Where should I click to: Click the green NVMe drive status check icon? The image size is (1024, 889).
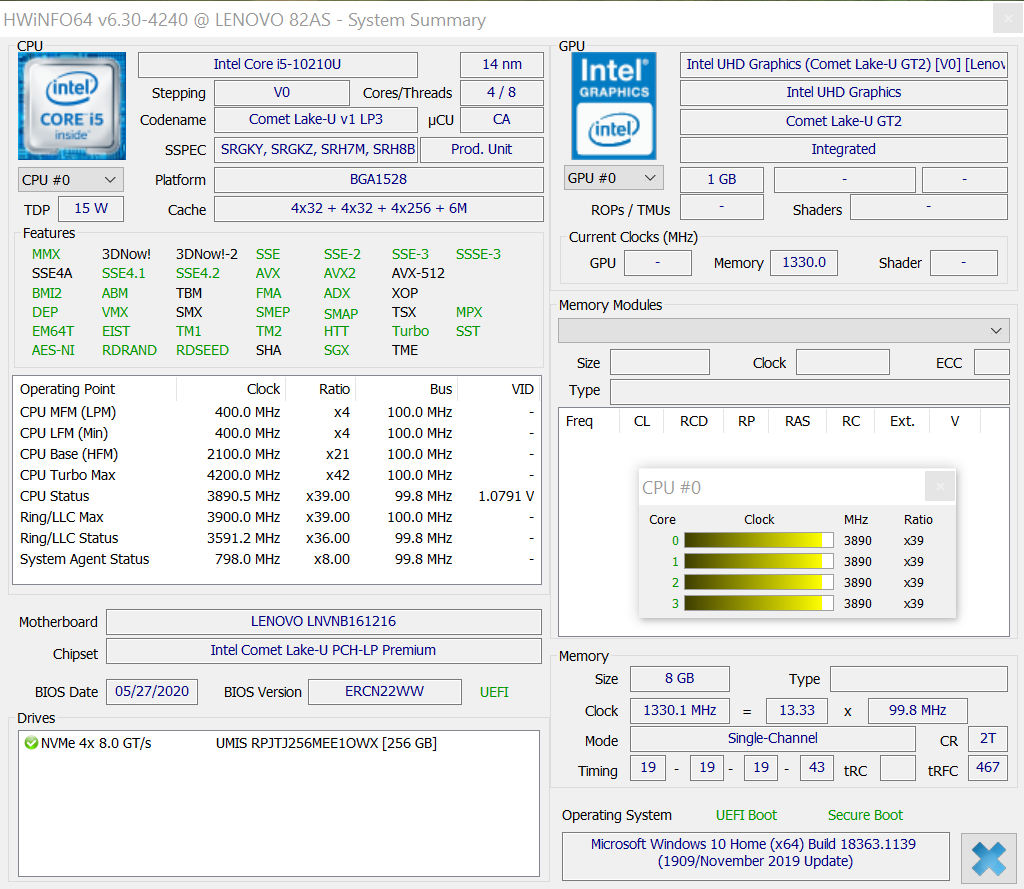point(31,743)
